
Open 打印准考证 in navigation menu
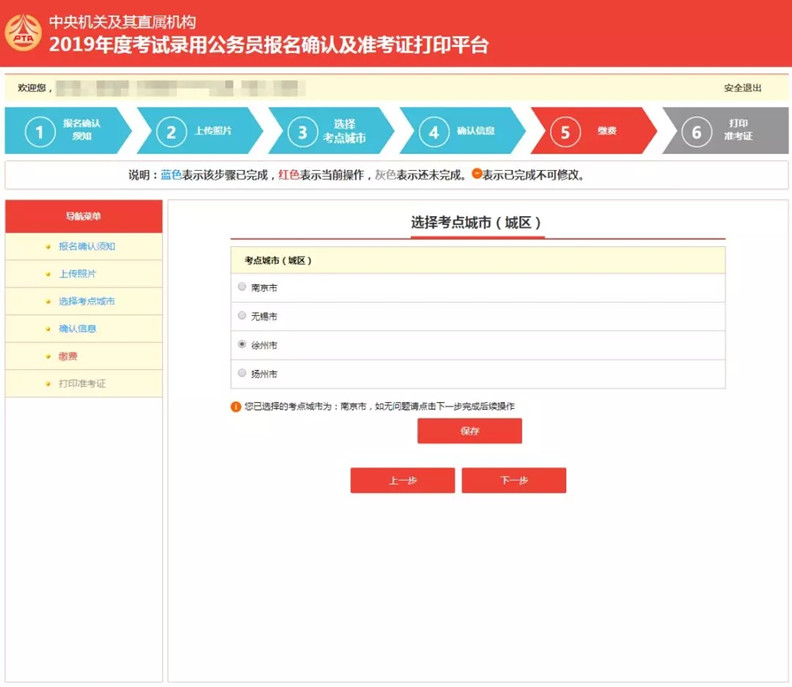tap(82, 383)
